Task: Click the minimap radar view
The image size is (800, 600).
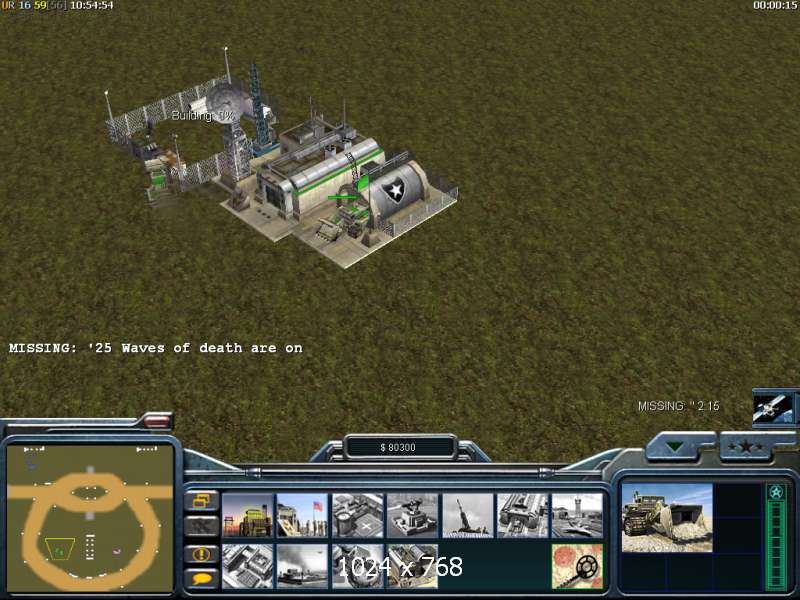Action: [x=90, y=518]
